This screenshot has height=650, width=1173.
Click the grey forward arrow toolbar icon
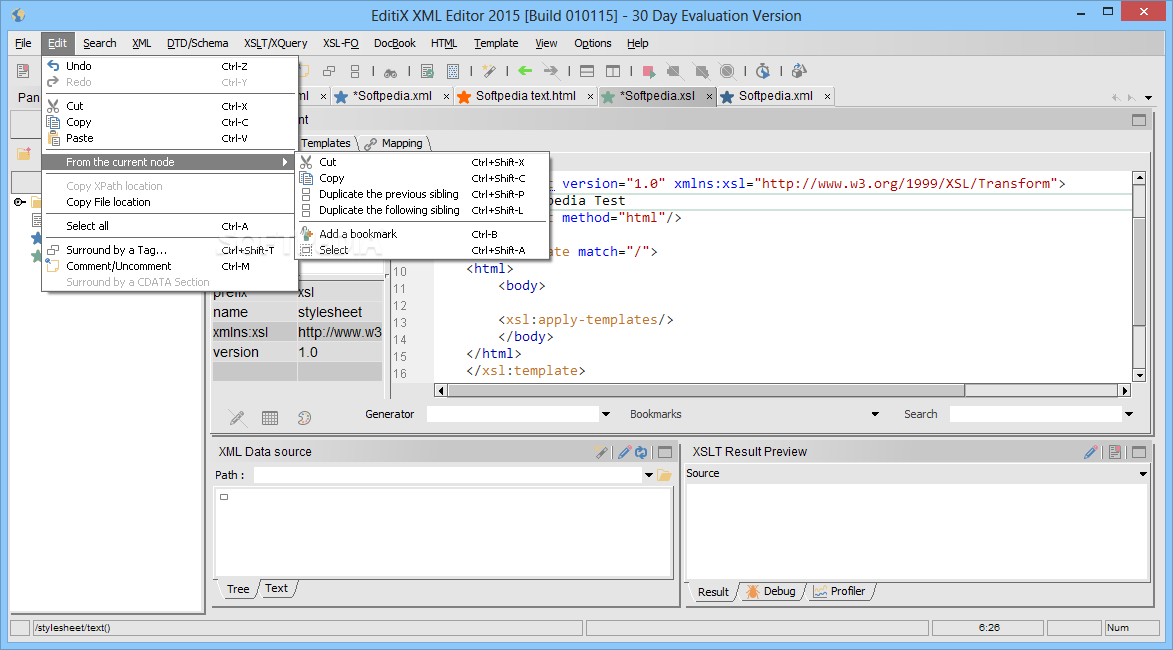(x=551, y=71)
